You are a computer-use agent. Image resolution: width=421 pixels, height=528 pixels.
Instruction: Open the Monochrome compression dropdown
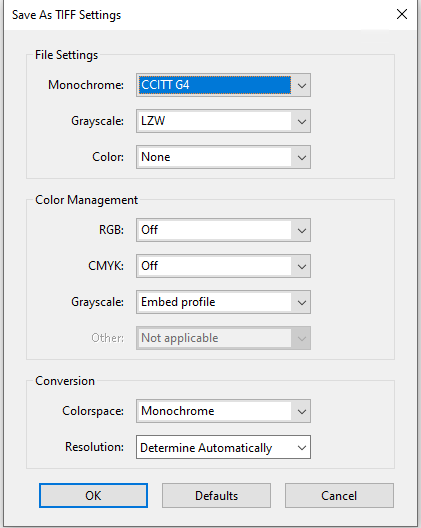(223, 85)
